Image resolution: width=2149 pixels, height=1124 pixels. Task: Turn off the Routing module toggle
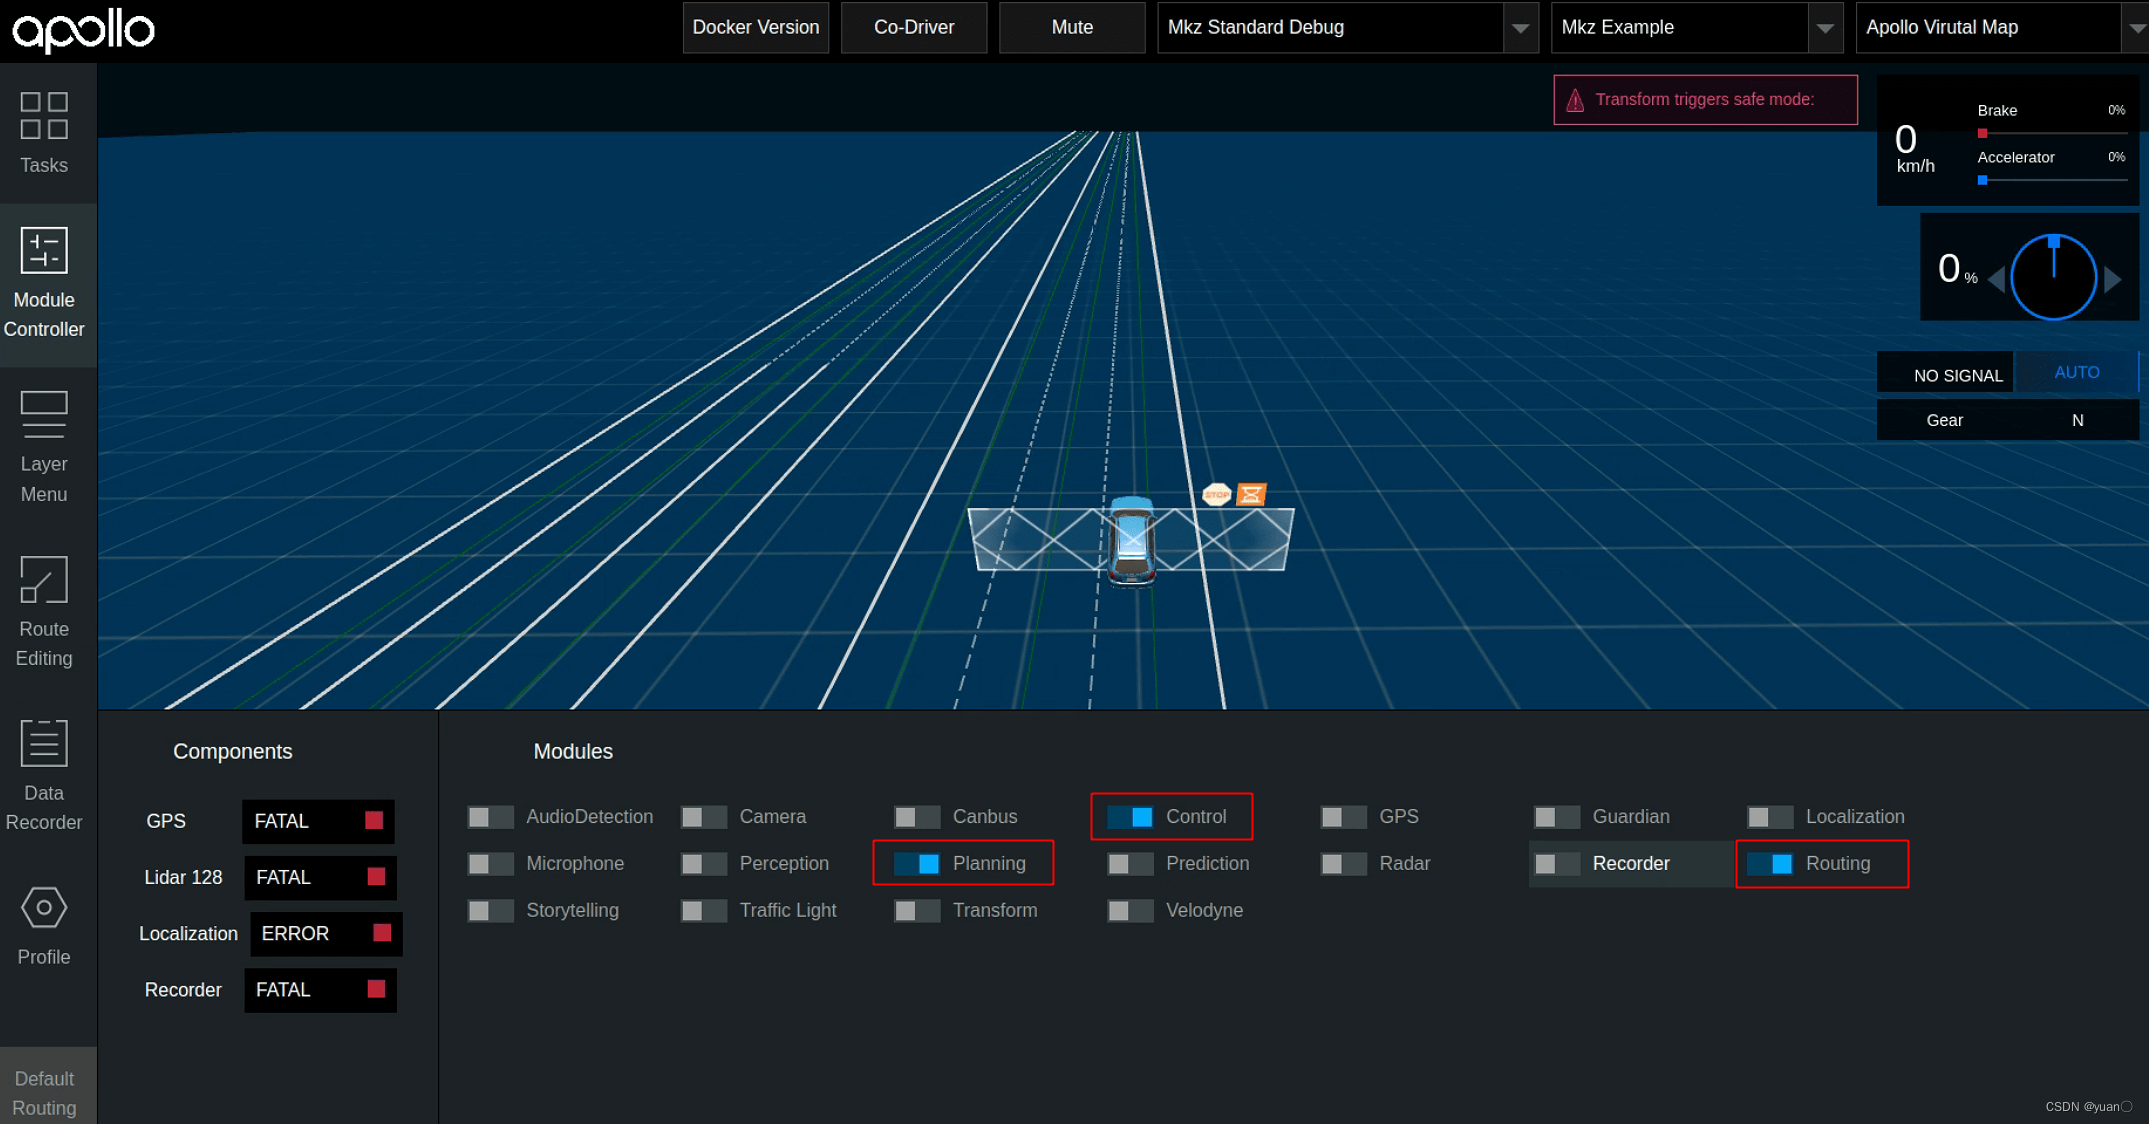point(1770,864)
